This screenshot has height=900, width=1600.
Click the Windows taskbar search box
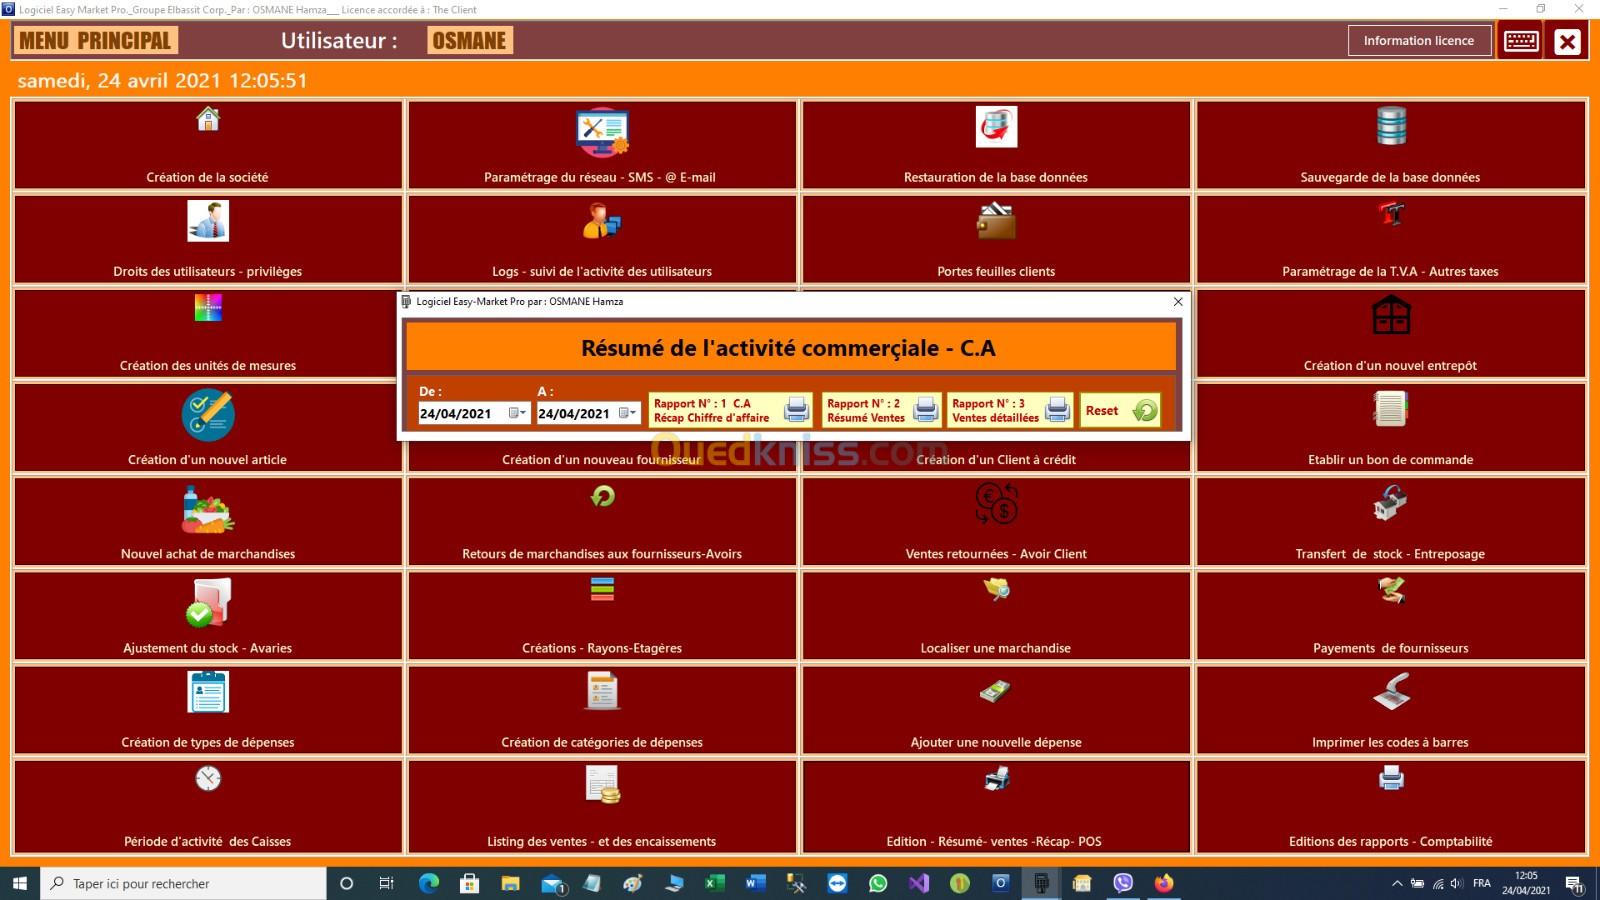pyautogui.click(x=185, y=883)
